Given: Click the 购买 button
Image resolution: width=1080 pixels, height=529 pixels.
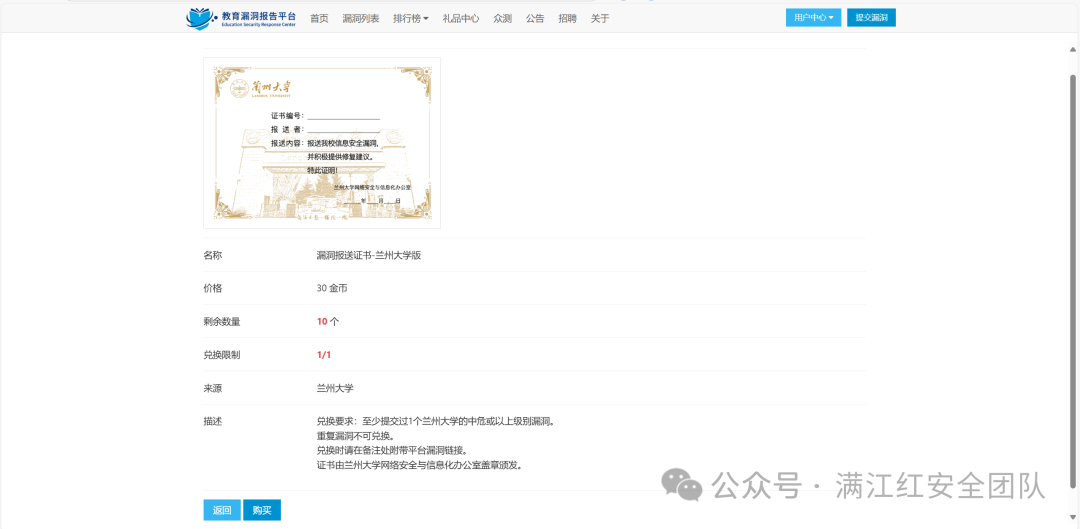Looking at the screenshot, I should coord(262,510).
